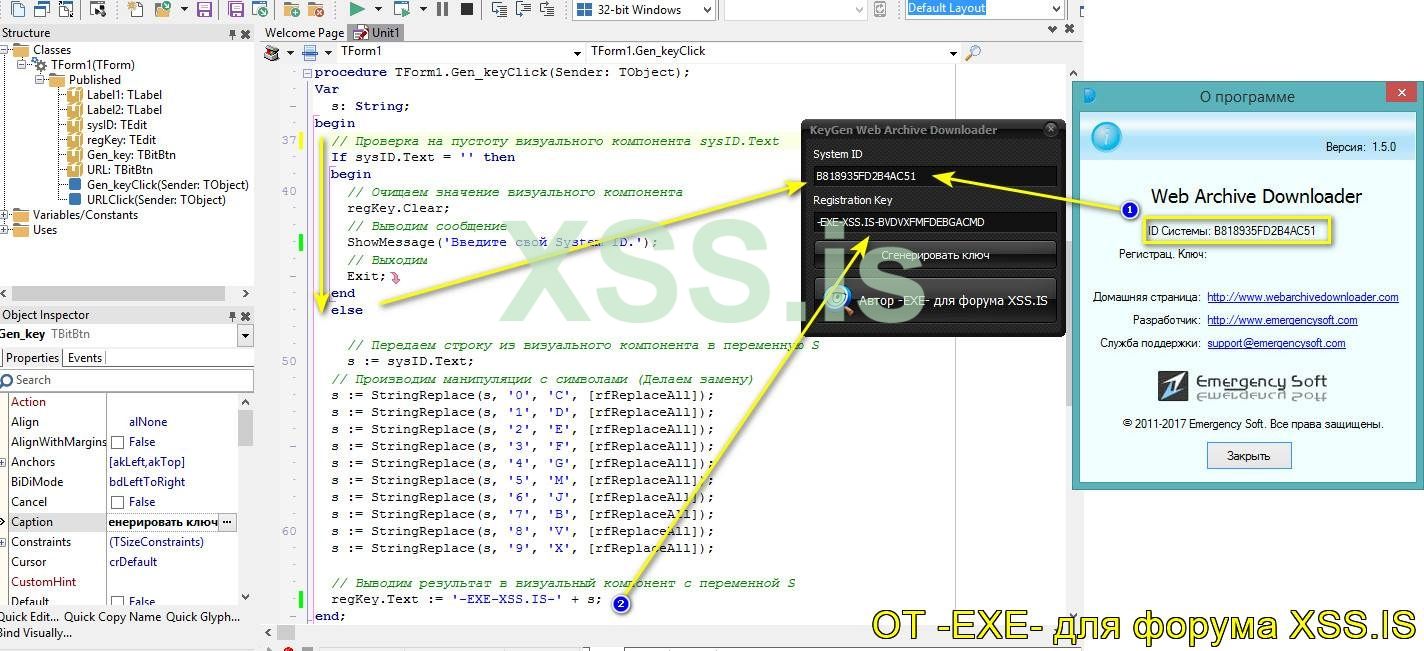Click Add File to Project folder icon

291,9
